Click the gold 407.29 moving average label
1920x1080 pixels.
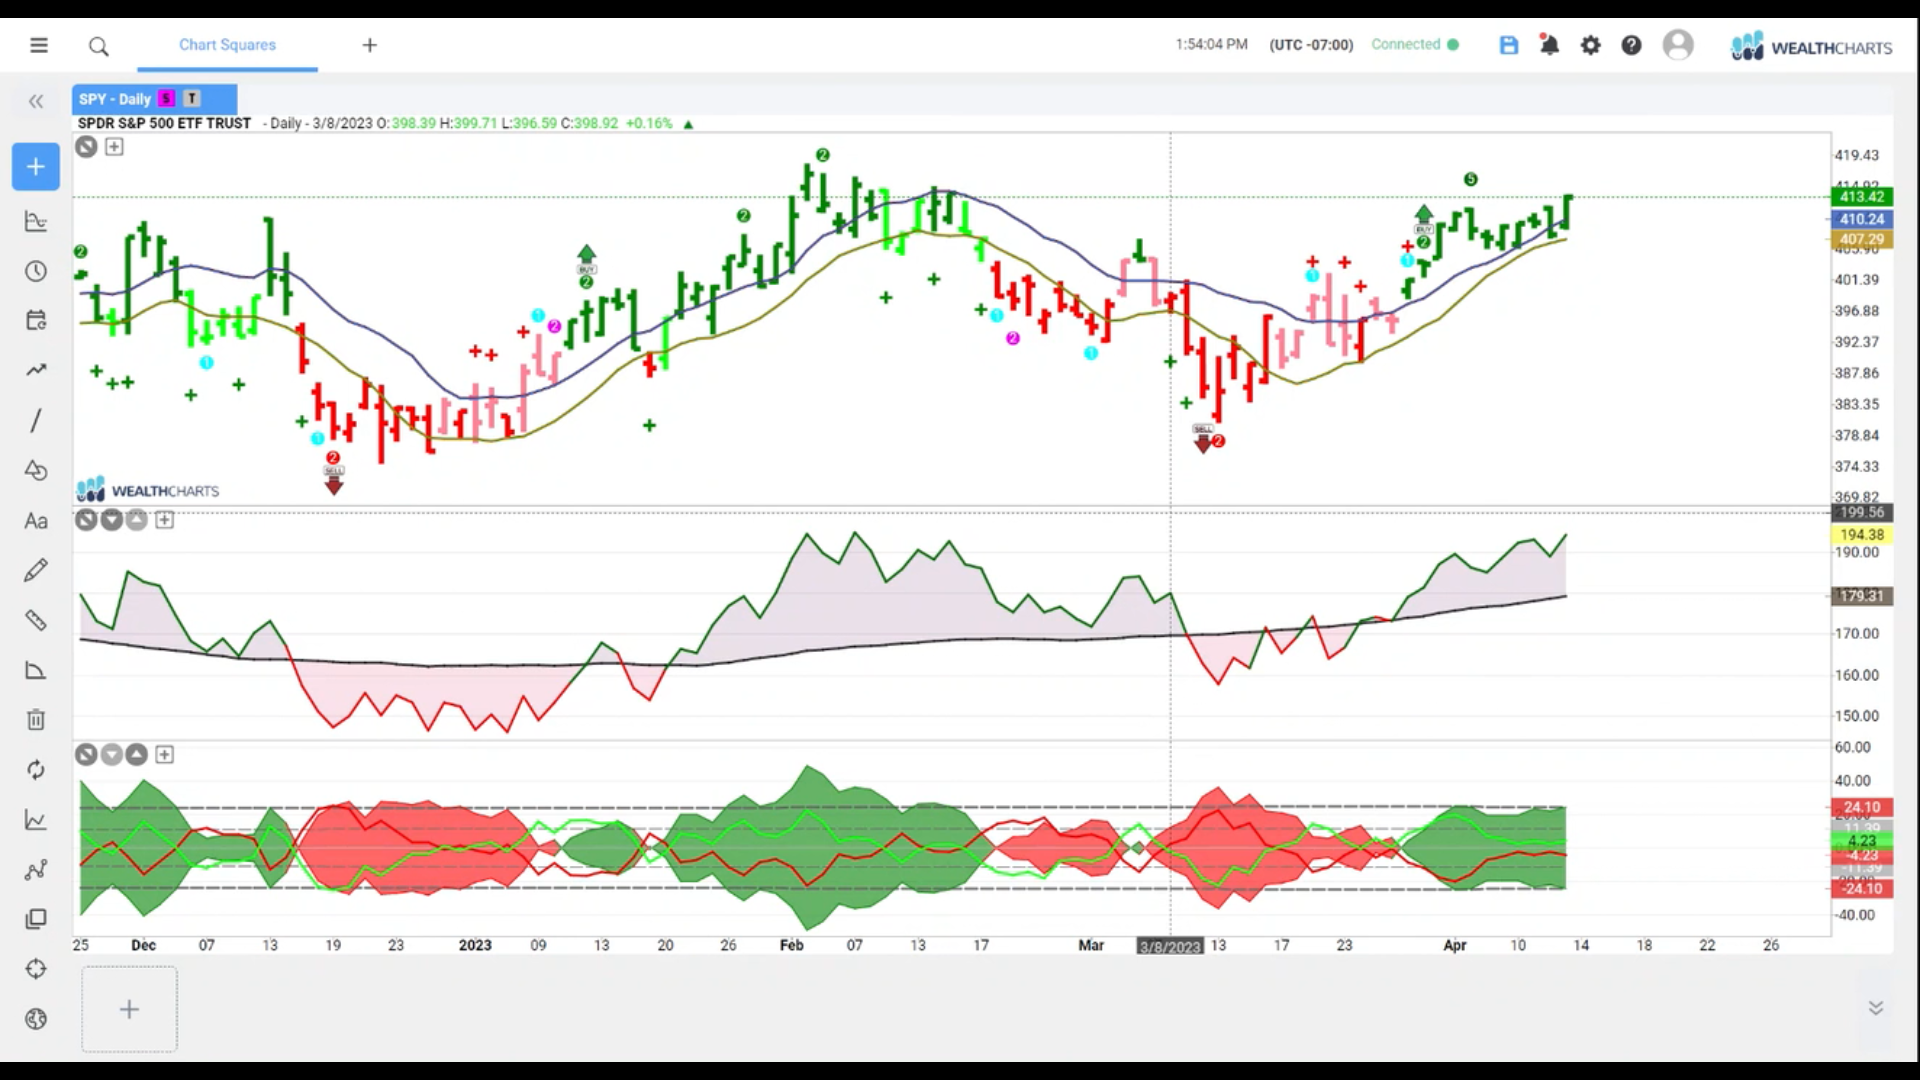pos(1861,239)
